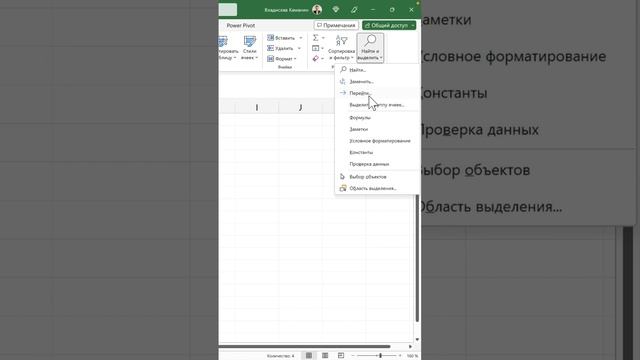Click the Примечания button
This screenshot has width=640, height=360.
[336, 25]
